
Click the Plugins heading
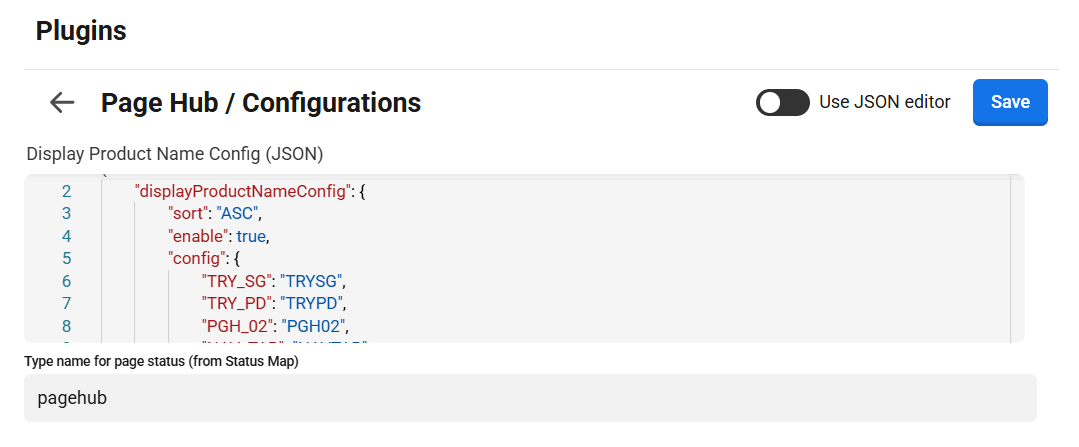[81, 31]
